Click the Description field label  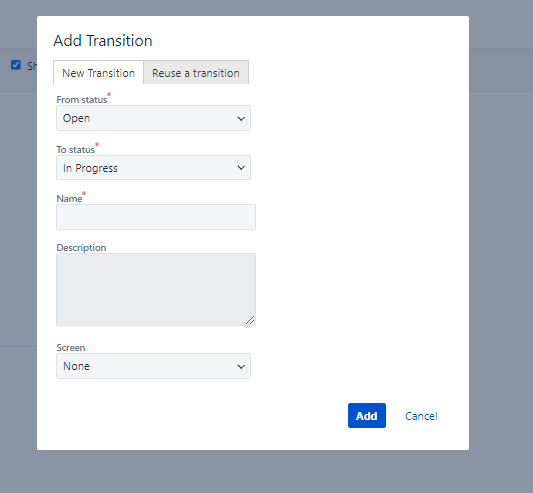coord(81,248)
